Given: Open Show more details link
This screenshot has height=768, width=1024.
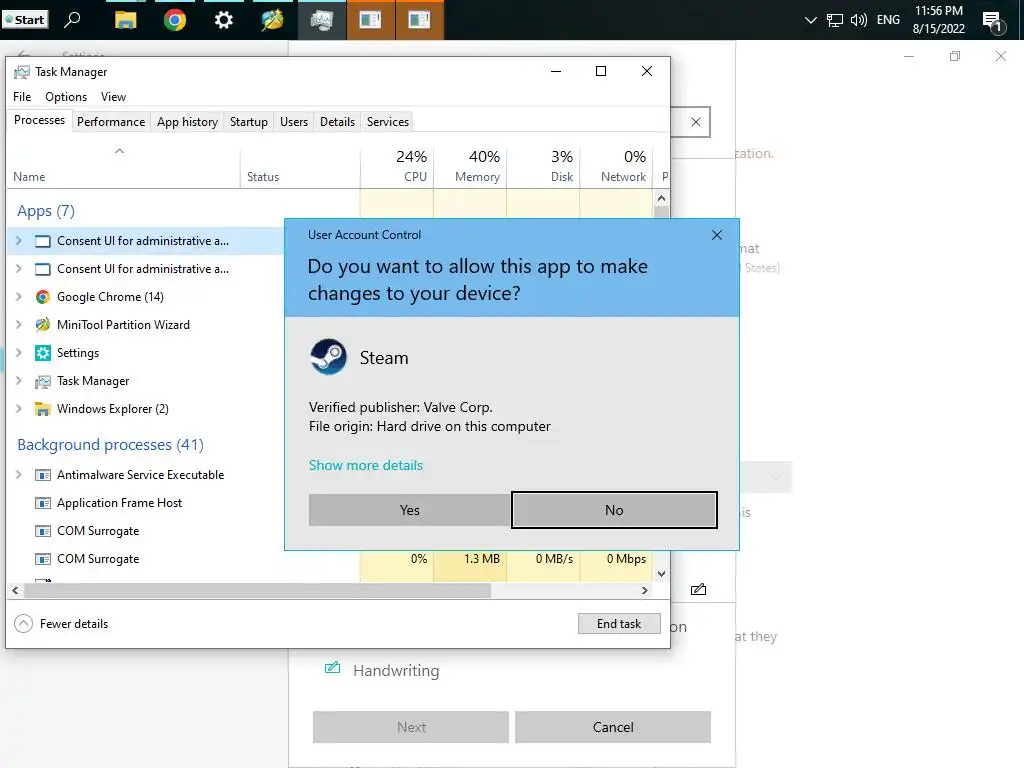Looking at the screenshot, I should (x=366, y=466).
